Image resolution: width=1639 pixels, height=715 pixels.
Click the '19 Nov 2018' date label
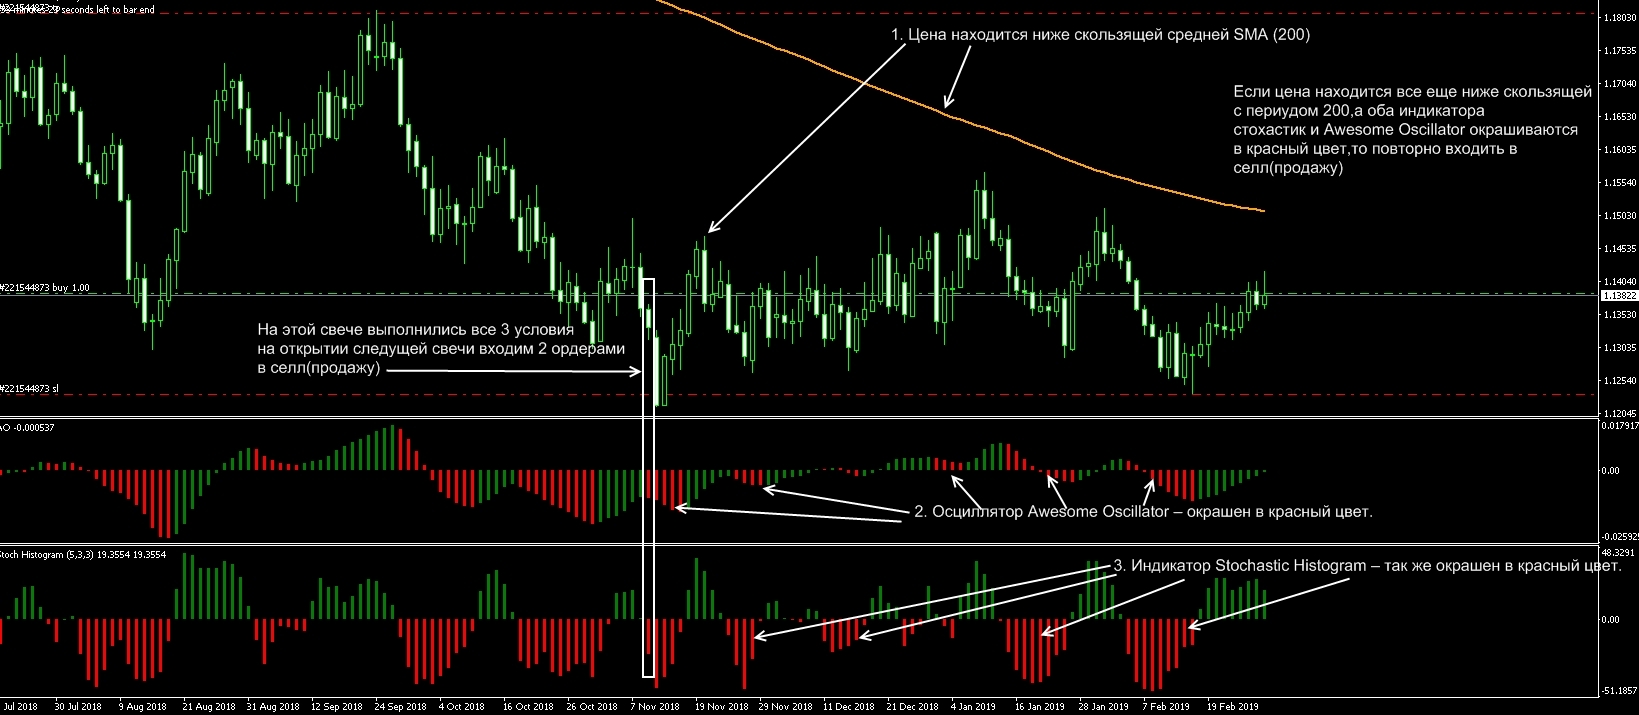(722, 707)
